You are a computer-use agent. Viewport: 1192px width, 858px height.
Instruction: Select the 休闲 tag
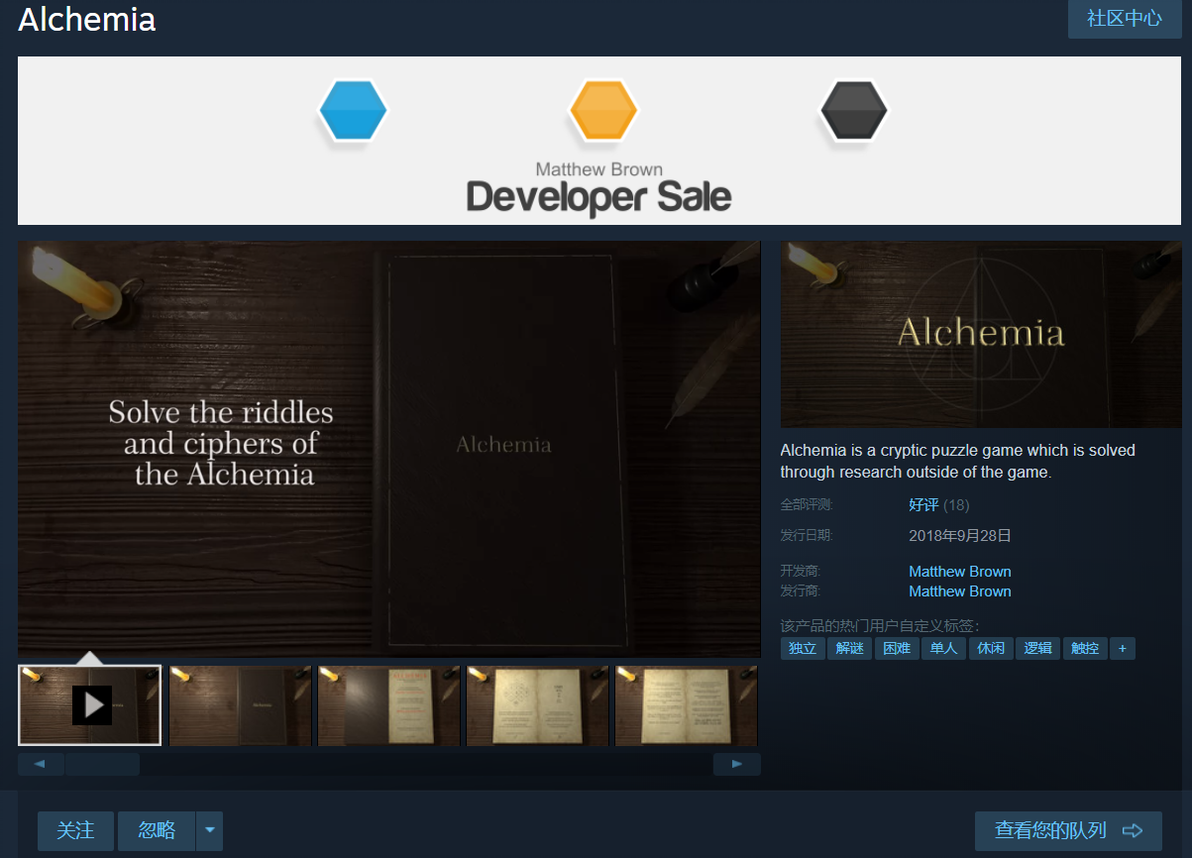(991, 648)
